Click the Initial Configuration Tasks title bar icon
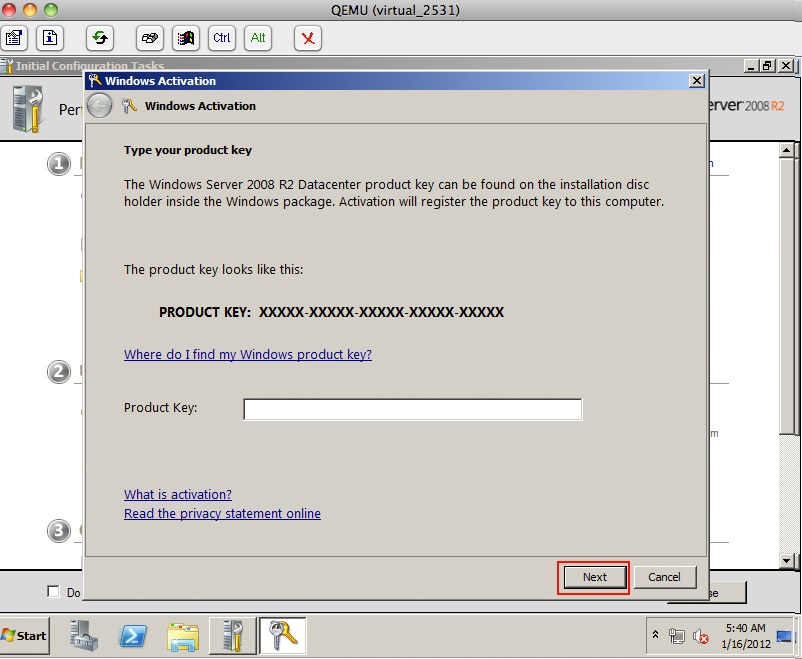Screen dimensions: 802x659 click(6, 65)
